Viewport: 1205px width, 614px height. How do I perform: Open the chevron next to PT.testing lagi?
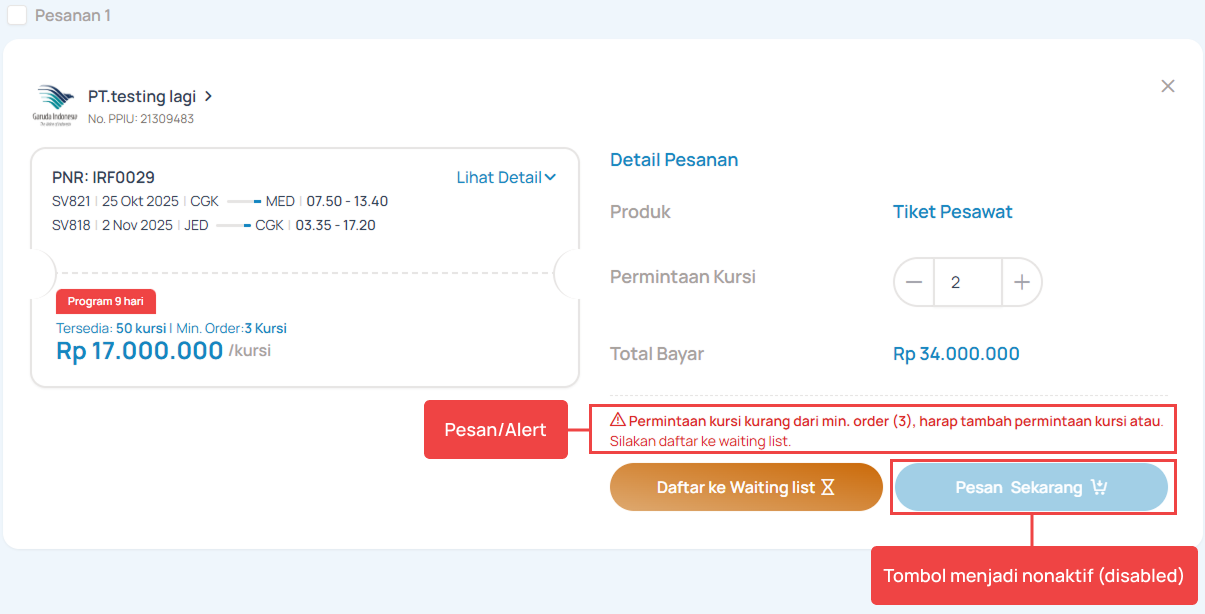coord(208,97)
